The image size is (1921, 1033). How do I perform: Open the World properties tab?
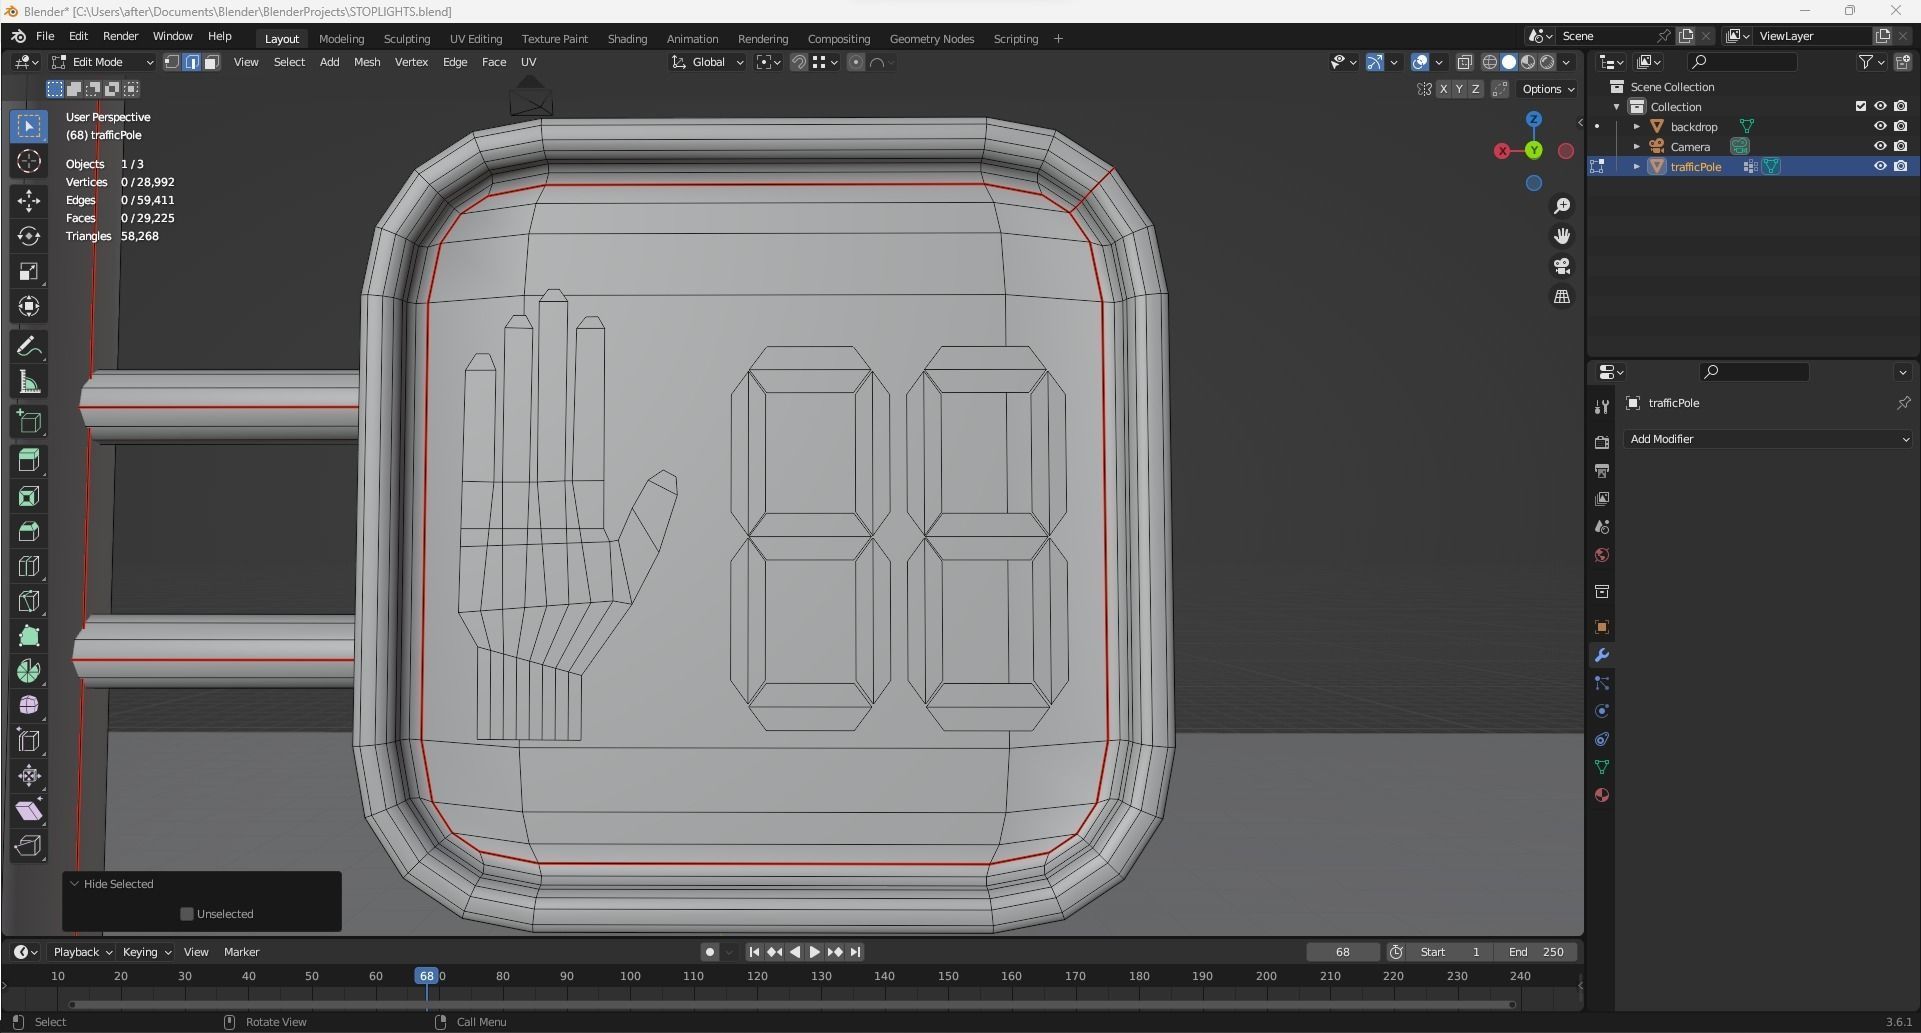(x=1602, y=556)
